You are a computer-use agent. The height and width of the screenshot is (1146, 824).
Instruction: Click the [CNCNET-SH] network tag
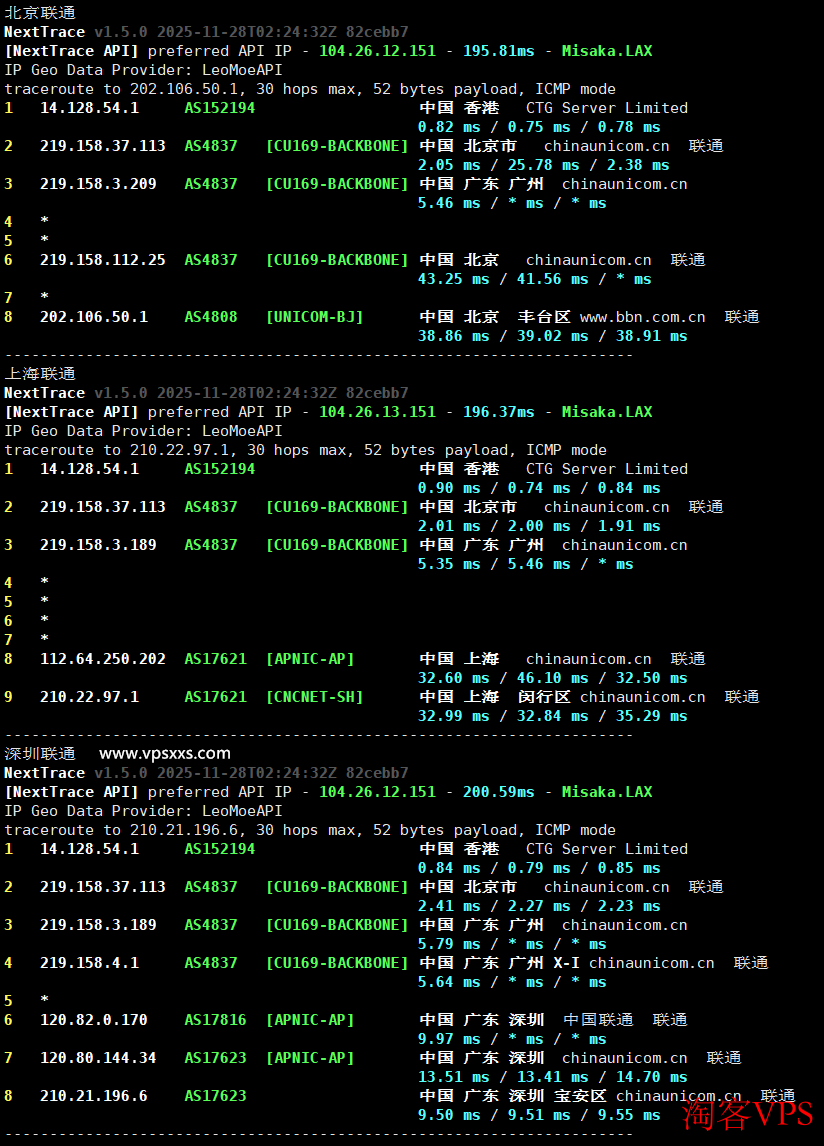pos(314,697)
